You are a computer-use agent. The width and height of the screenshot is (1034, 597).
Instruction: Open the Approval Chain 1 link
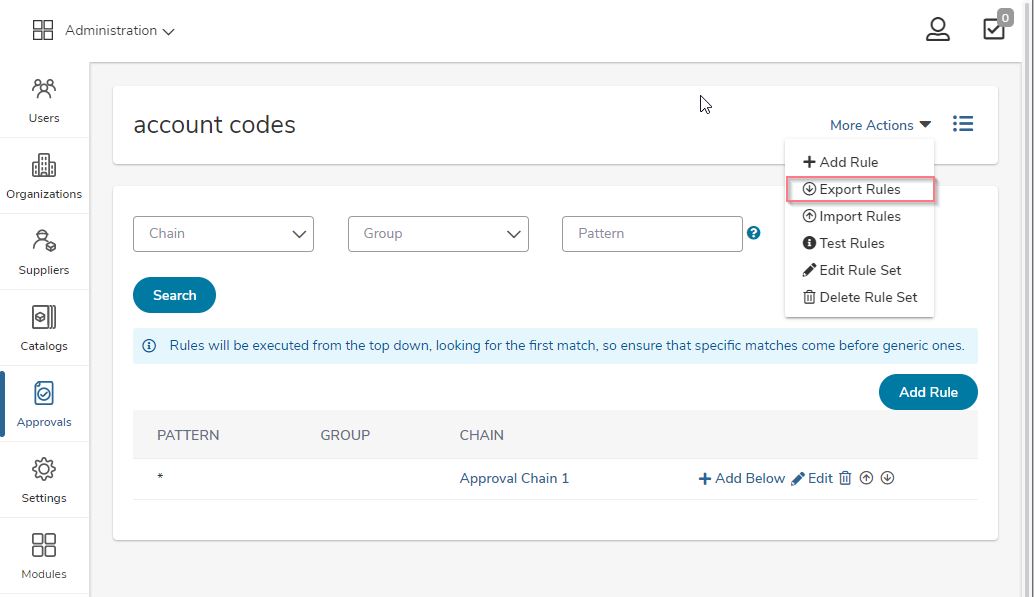[514, 478]
